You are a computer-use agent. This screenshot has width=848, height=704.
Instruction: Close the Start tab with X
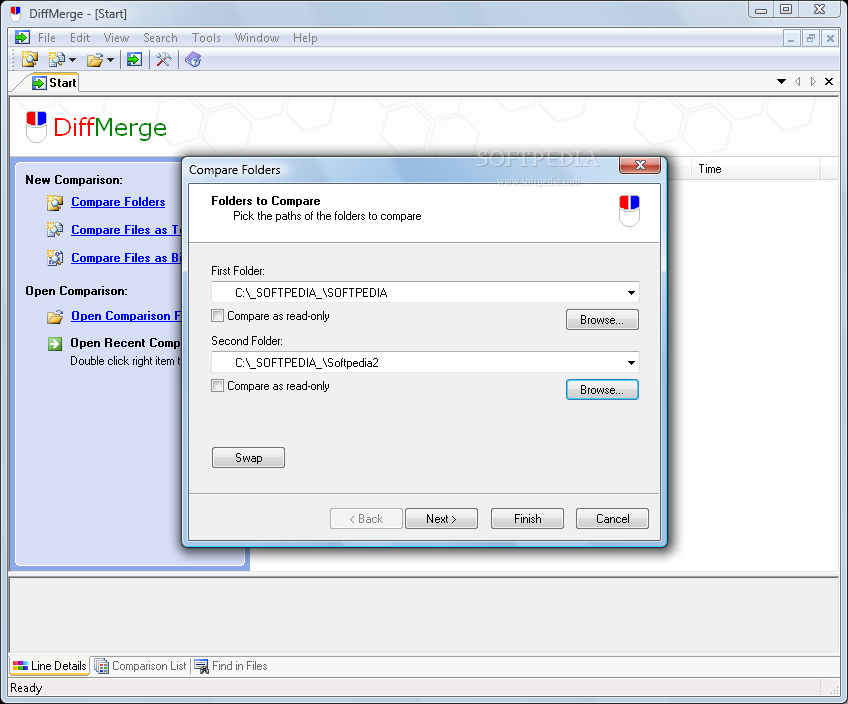[x=829, y=82]
